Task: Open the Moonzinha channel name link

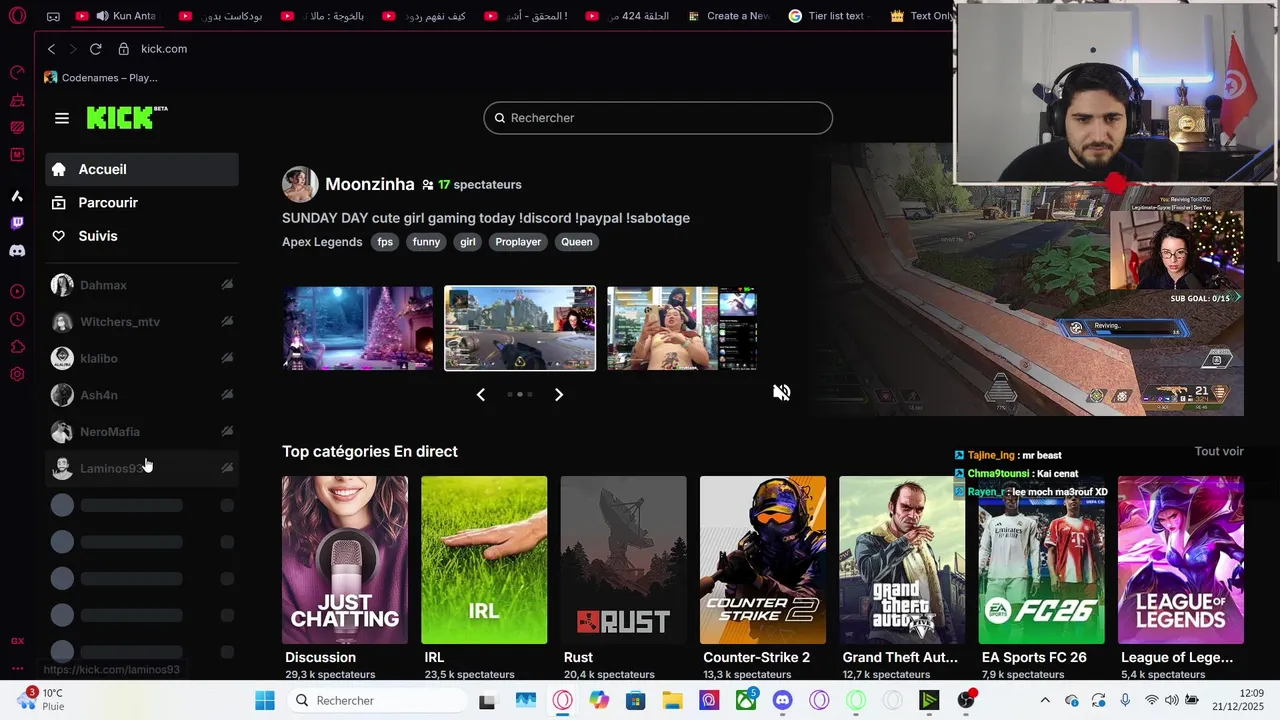Action: coord(370,184)
